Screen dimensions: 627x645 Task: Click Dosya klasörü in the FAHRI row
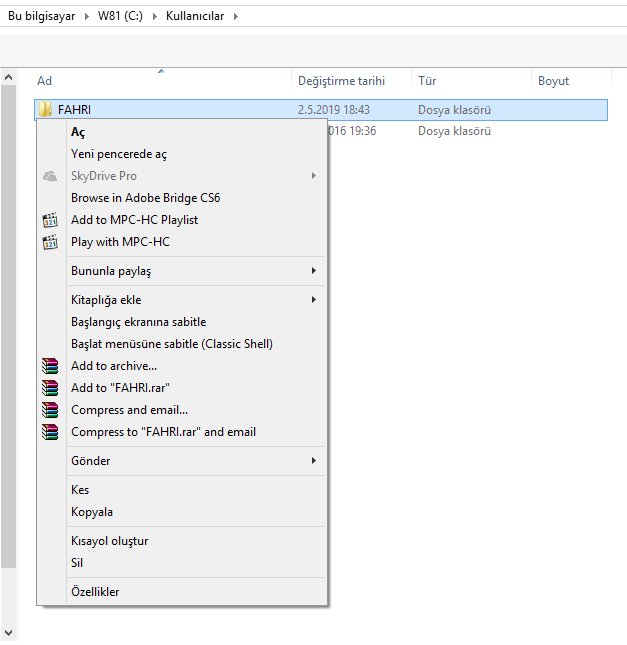[454, 110]
